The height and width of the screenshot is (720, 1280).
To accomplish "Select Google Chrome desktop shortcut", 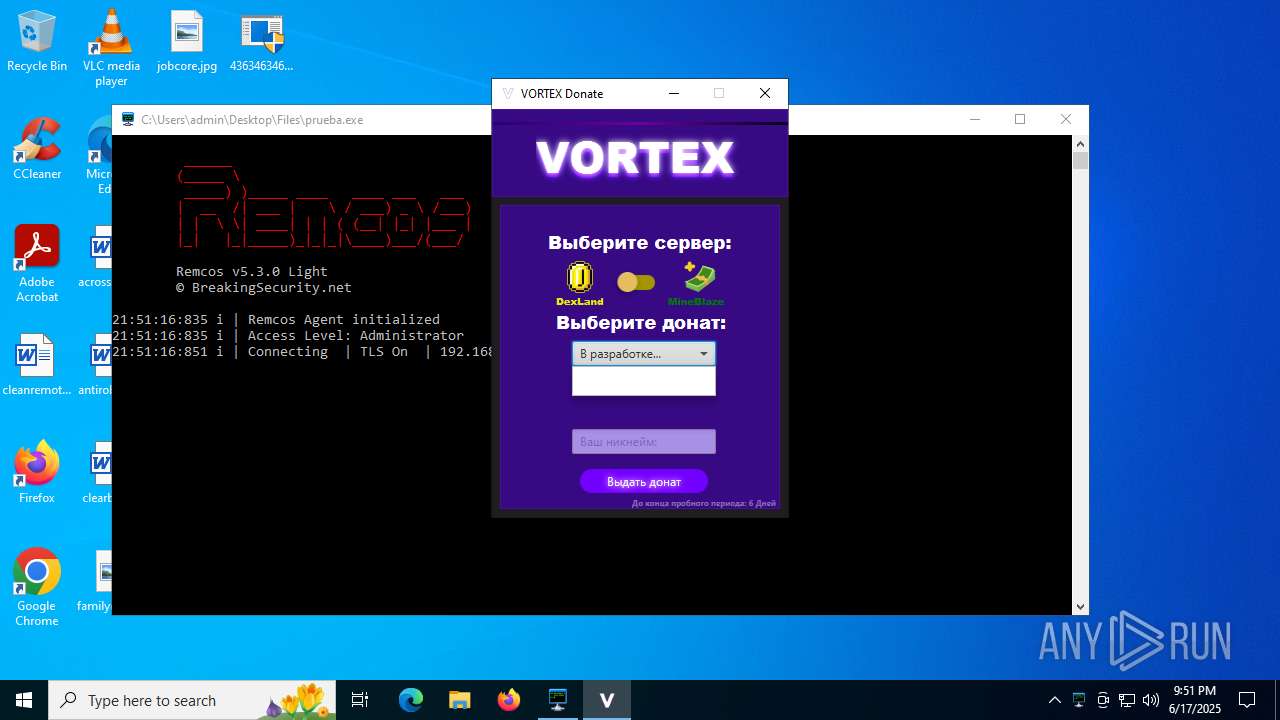I will pos(37,588).
